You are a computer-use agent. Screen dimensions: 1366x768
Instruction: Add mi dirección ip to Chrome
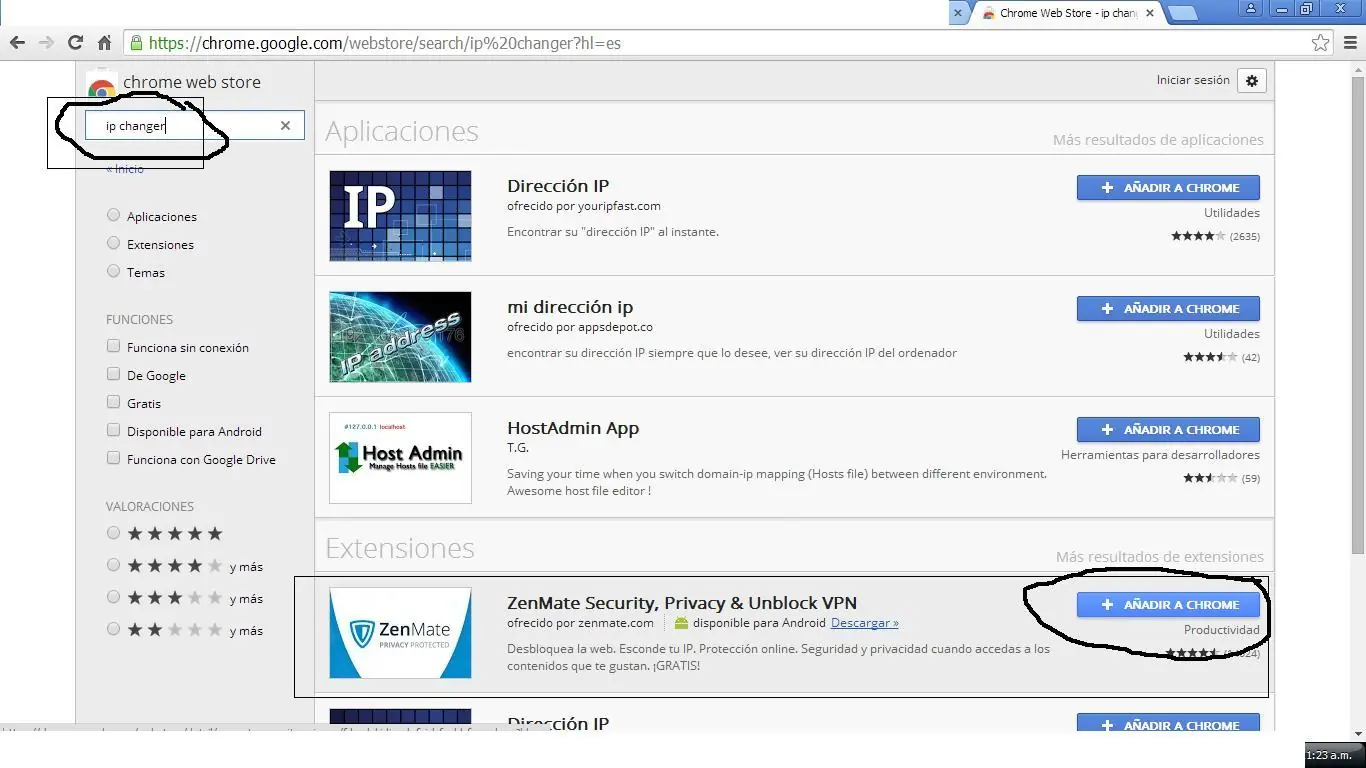point(1168,309)
